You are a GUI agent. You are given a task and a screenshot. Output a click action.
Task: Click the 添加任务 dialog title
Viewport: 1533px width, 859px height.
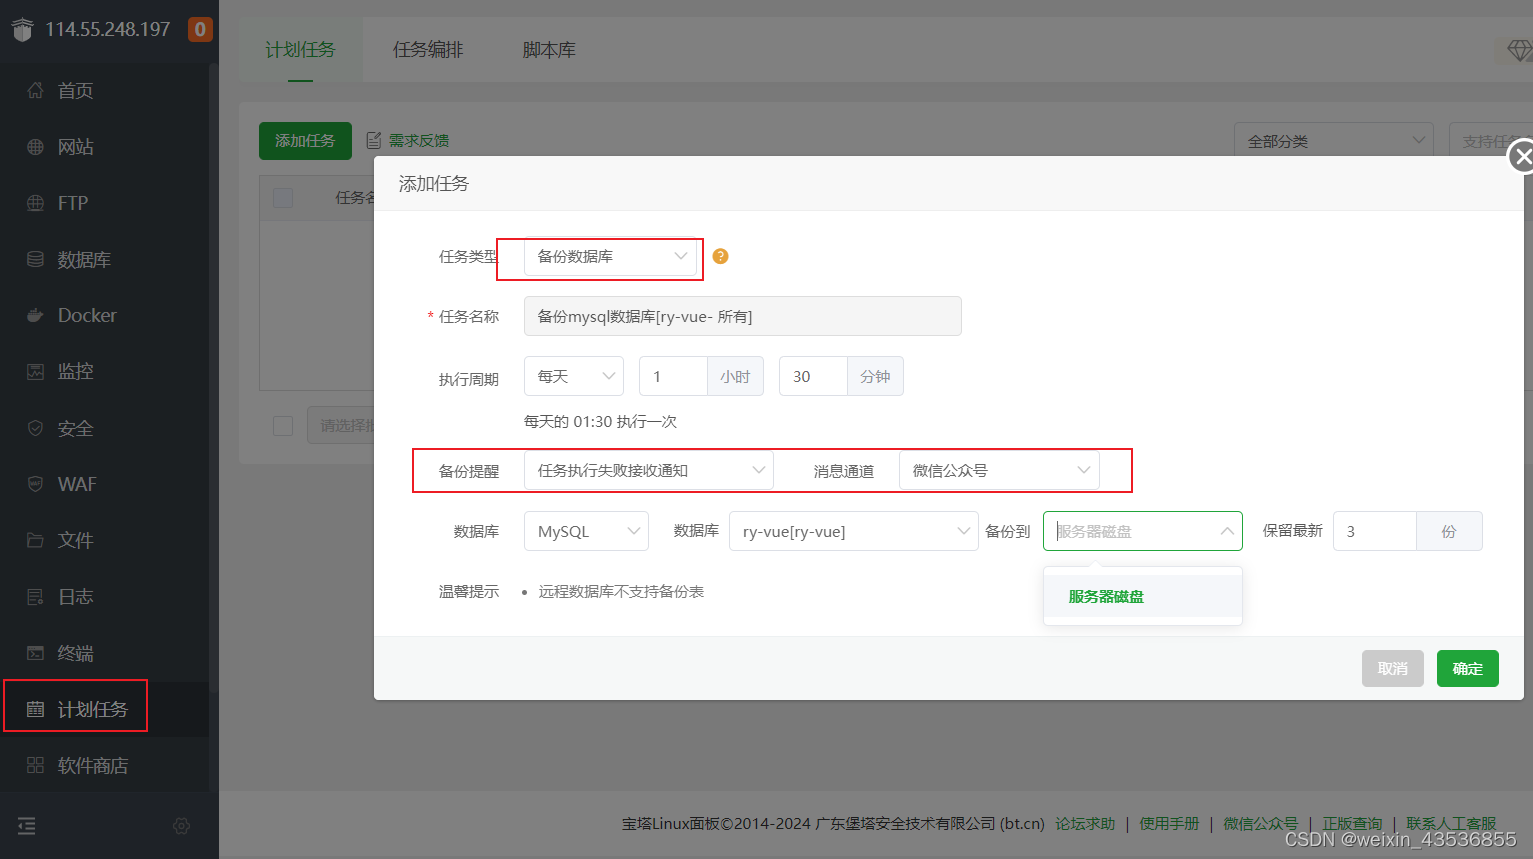click(x=434, y=183)
